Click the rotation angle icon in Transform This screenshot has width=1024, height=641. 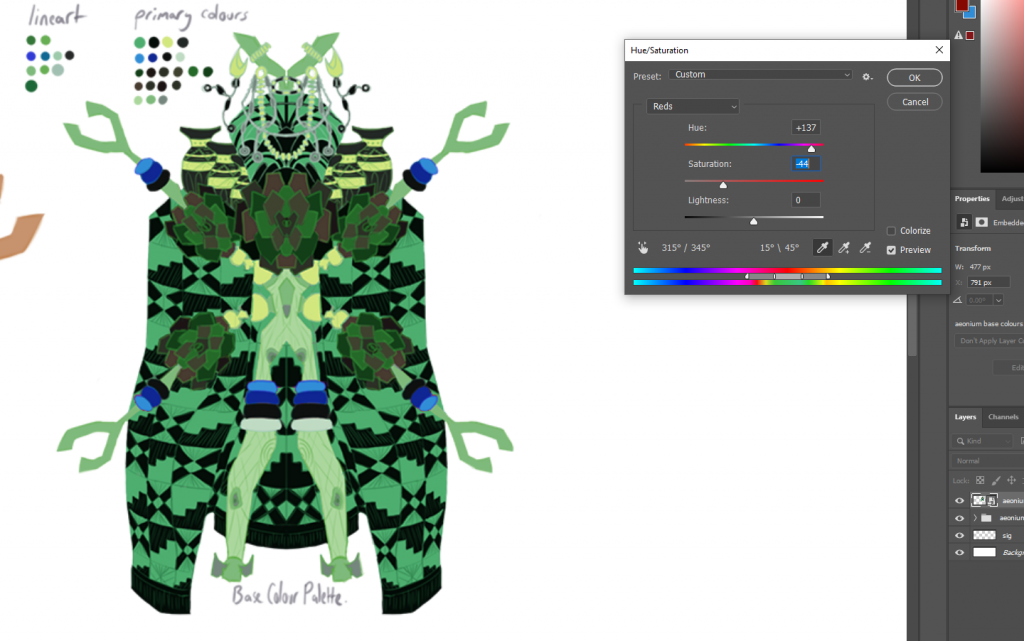pyautogui.click(x=957, y=300)
